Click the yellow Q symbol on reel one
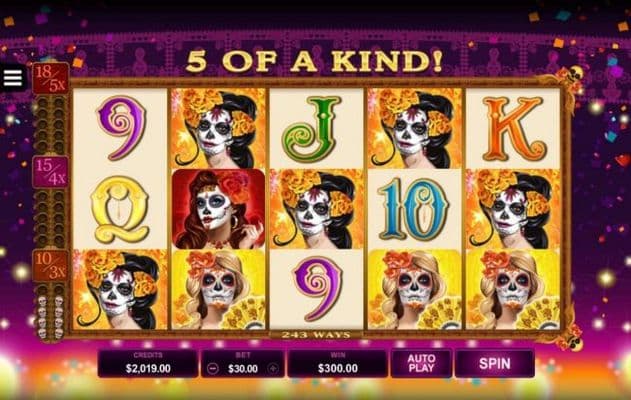 click(120, 209)
